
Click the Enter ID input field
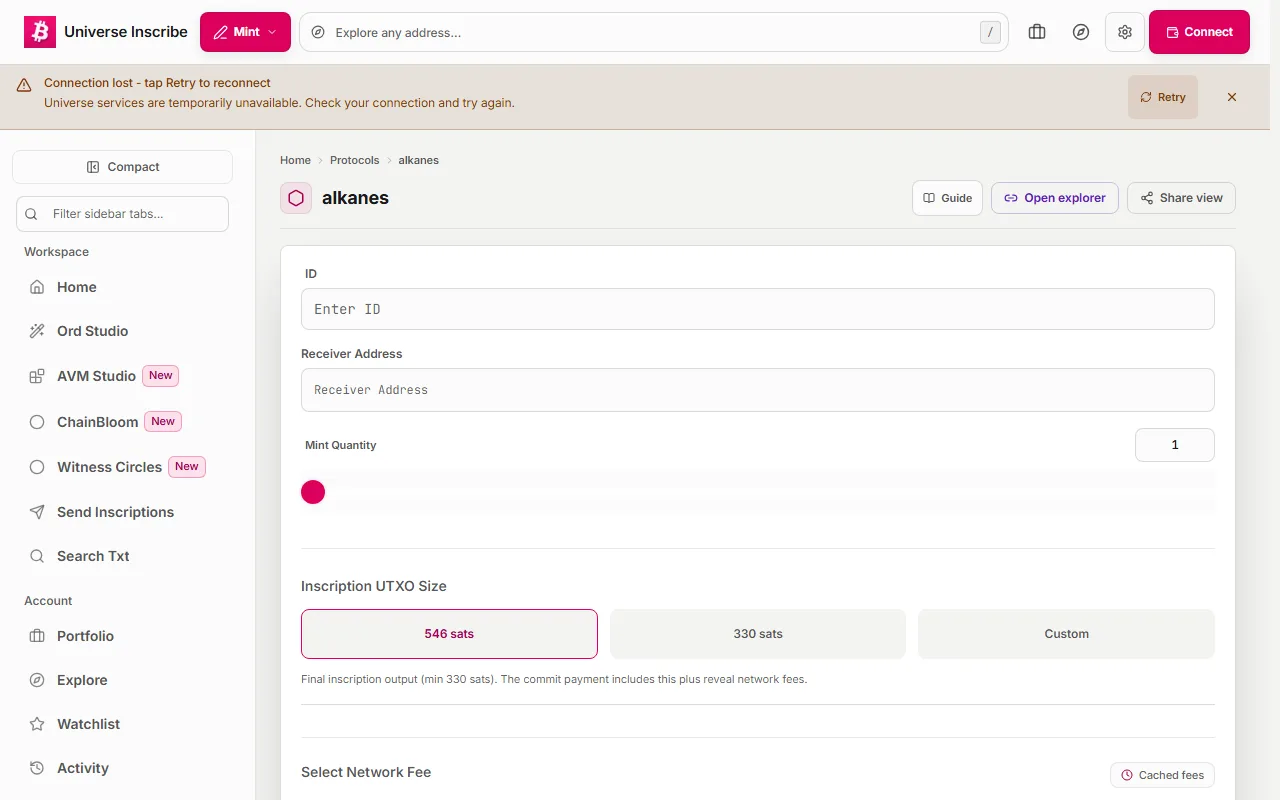tap(758, 309)
